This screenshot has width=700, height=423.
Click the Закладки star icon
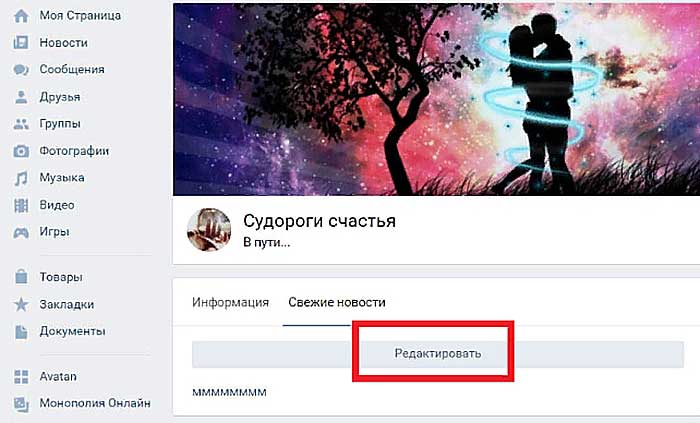coord(21,304)
